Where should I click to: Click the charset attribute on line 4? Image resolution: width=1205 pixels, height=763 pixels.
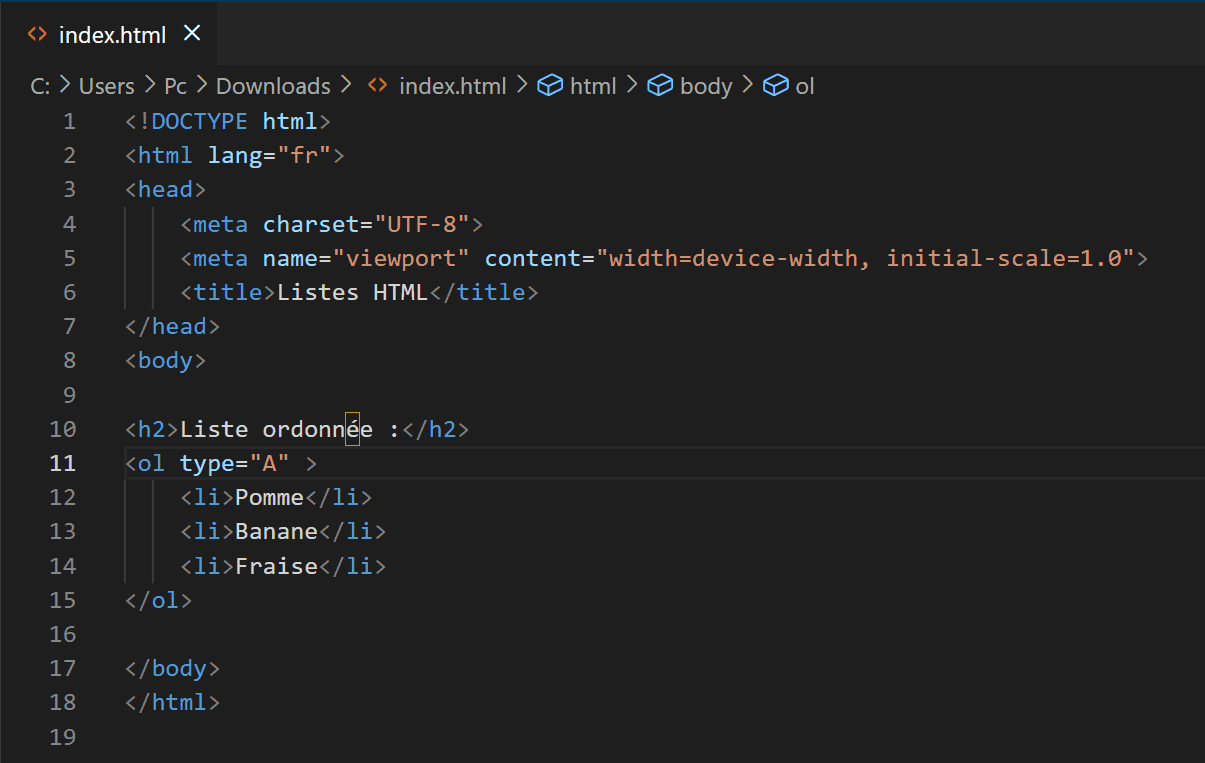[x=311, y=224]
